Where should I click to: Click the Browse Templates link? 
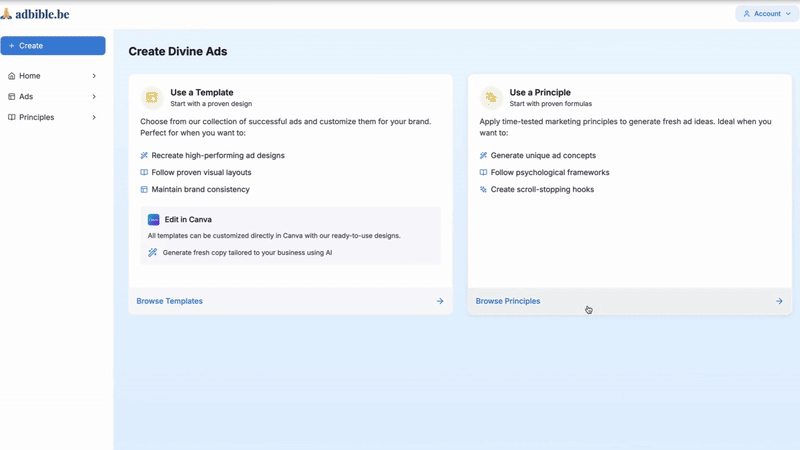169,301
